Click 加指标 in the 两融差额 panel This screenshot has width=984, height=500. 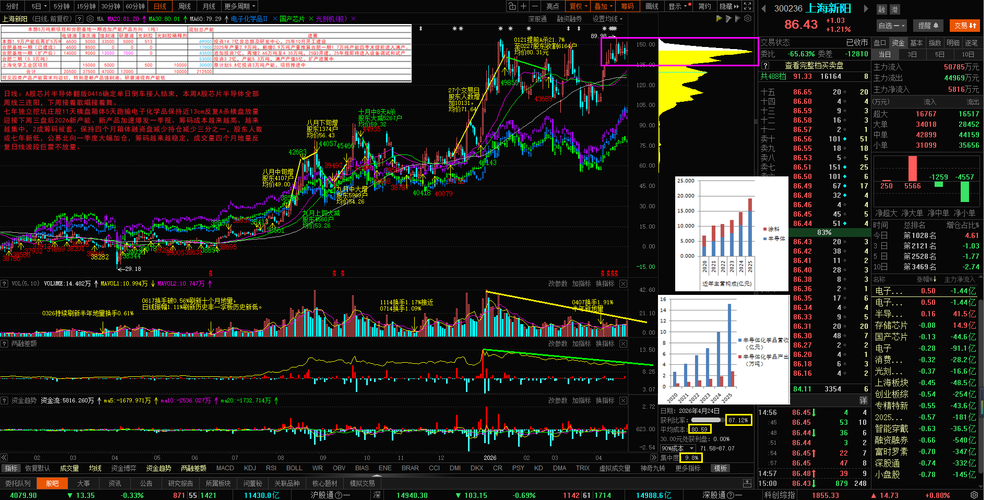coord(581,344)
